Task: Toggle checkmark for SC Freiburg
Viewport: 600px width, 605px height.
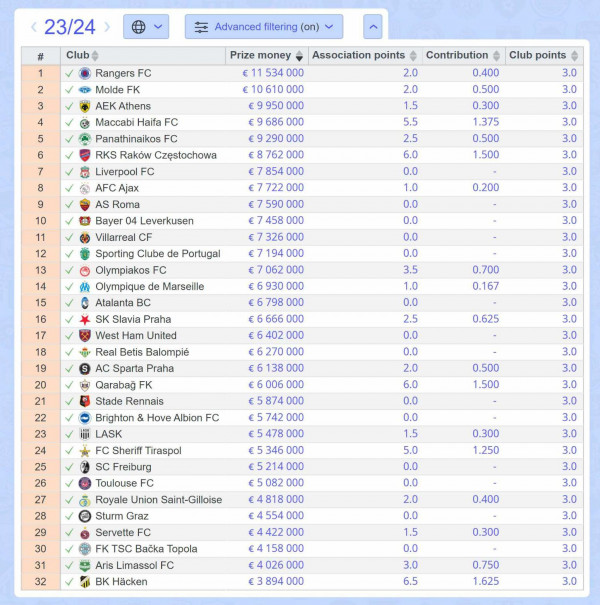Action: tap(69, 467)
